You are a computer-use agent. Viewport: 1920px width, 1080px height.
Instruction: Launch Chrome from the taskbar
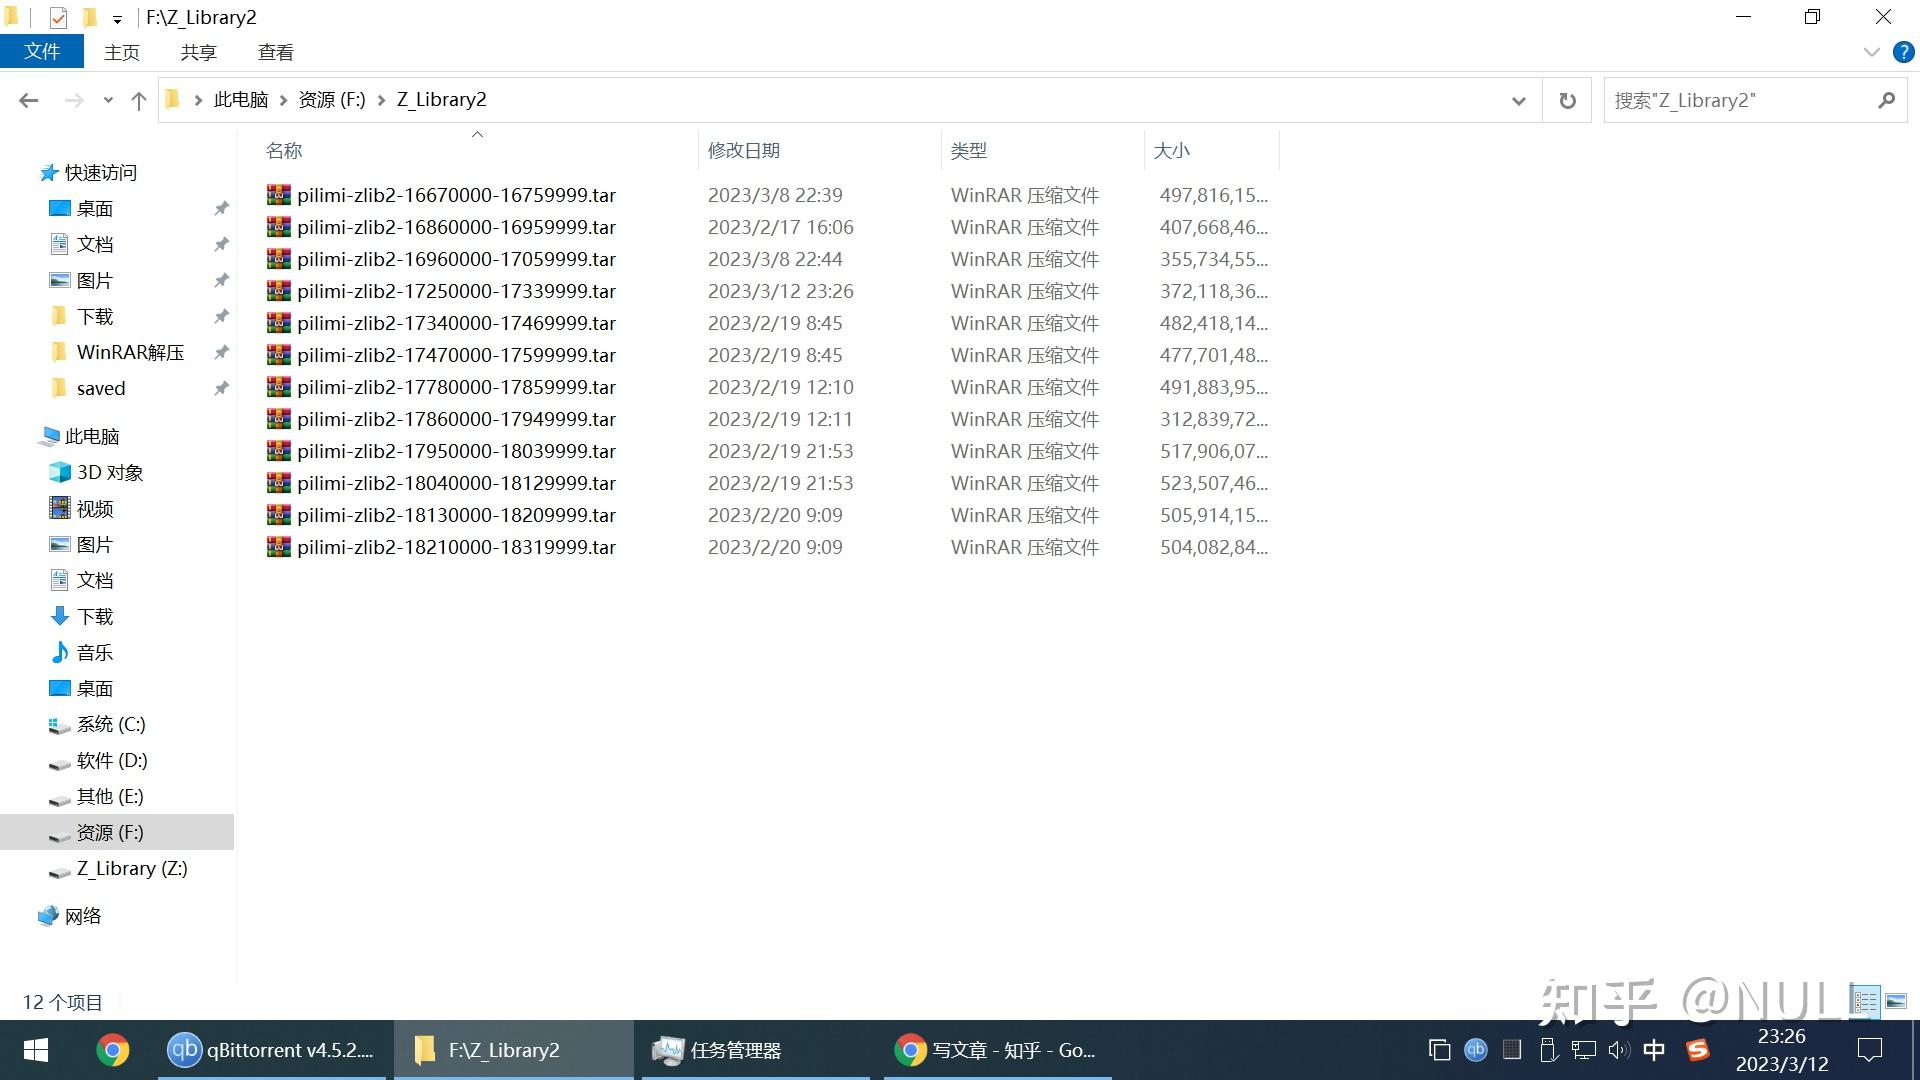click(x=112, y=1050)
